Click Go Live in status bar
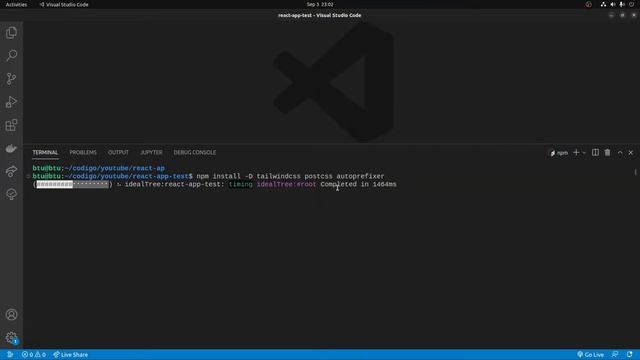The width and height of the screenshot is (640, 360). (591, 355)
